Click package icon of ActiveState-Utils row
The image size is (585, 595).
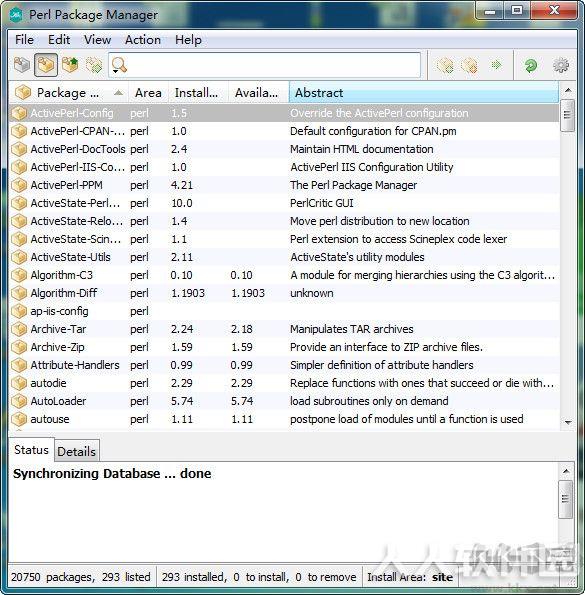click(19, 257)
